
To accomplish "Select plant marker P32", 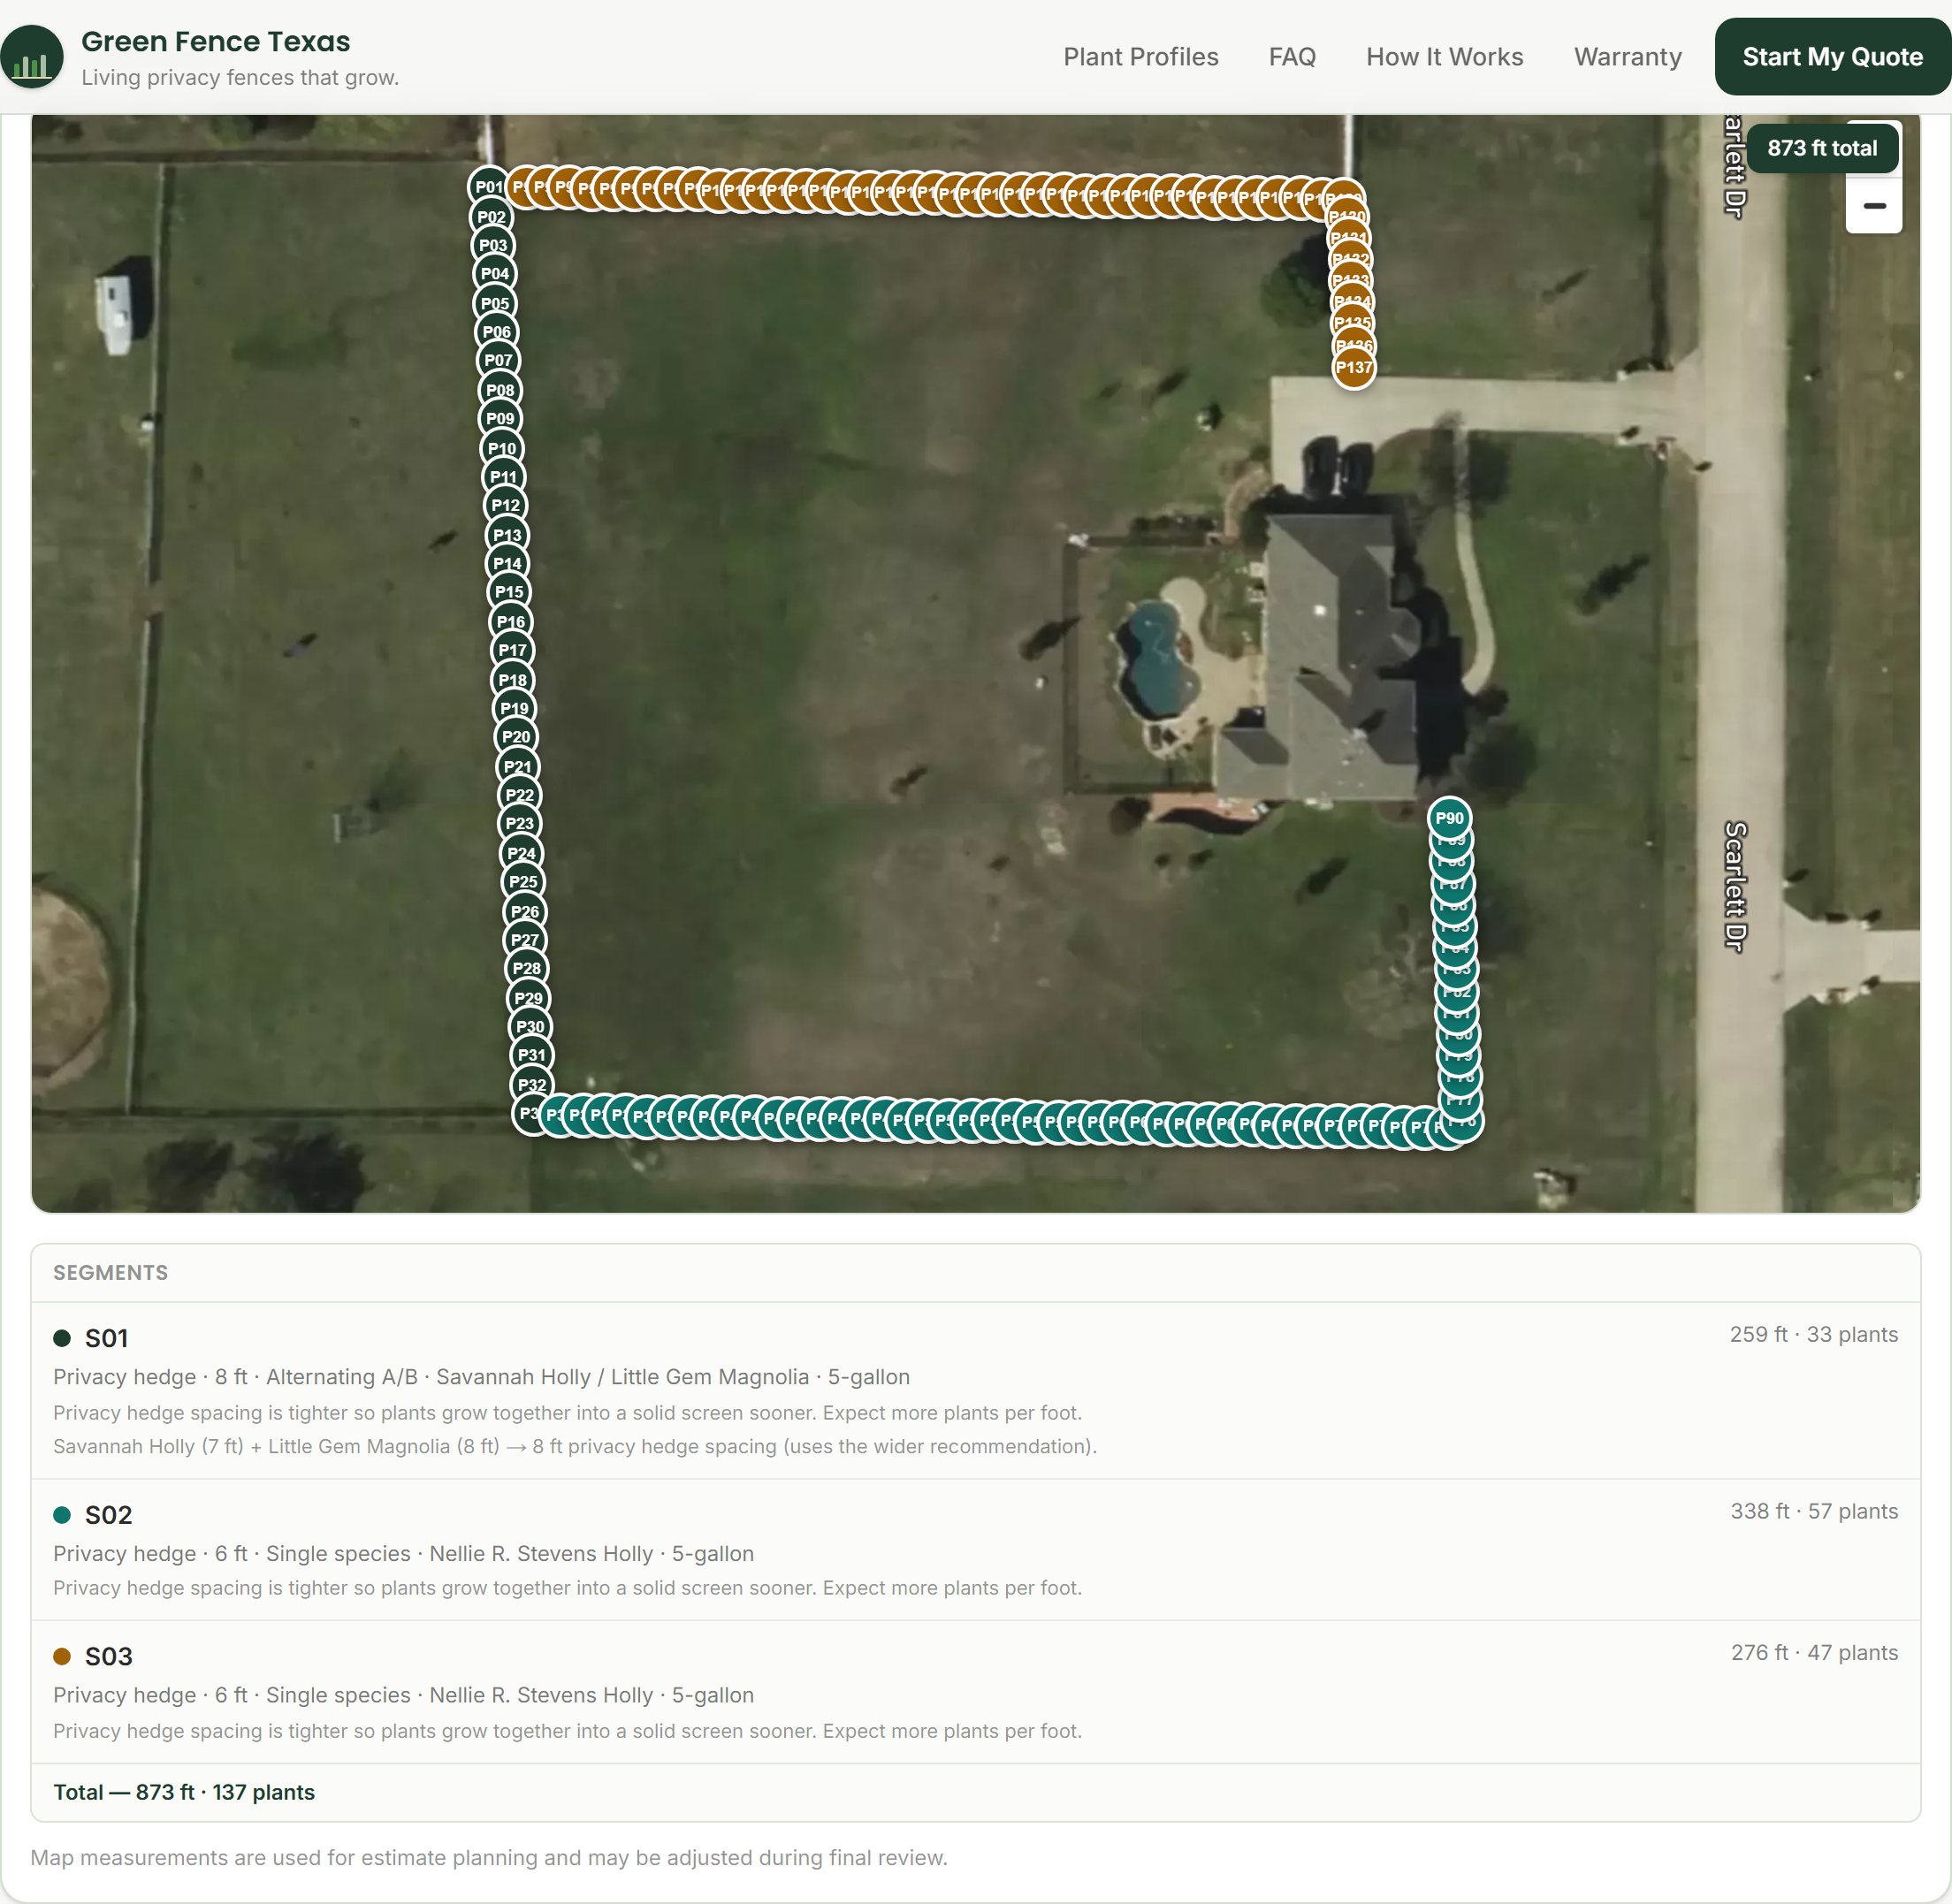I will tap(532, 1085).
